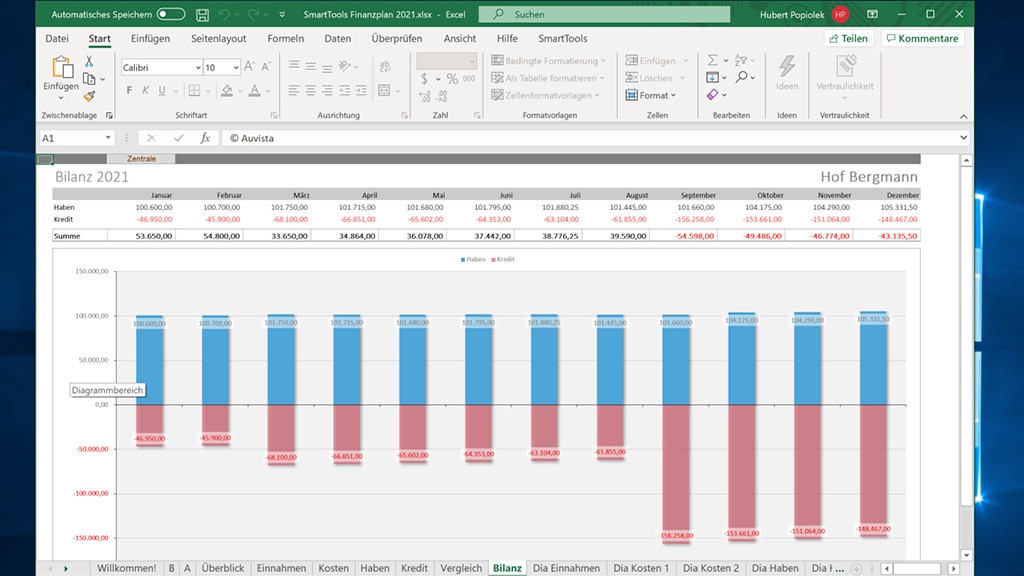Open the Formeln ribbon tab

tap(285, 39)
